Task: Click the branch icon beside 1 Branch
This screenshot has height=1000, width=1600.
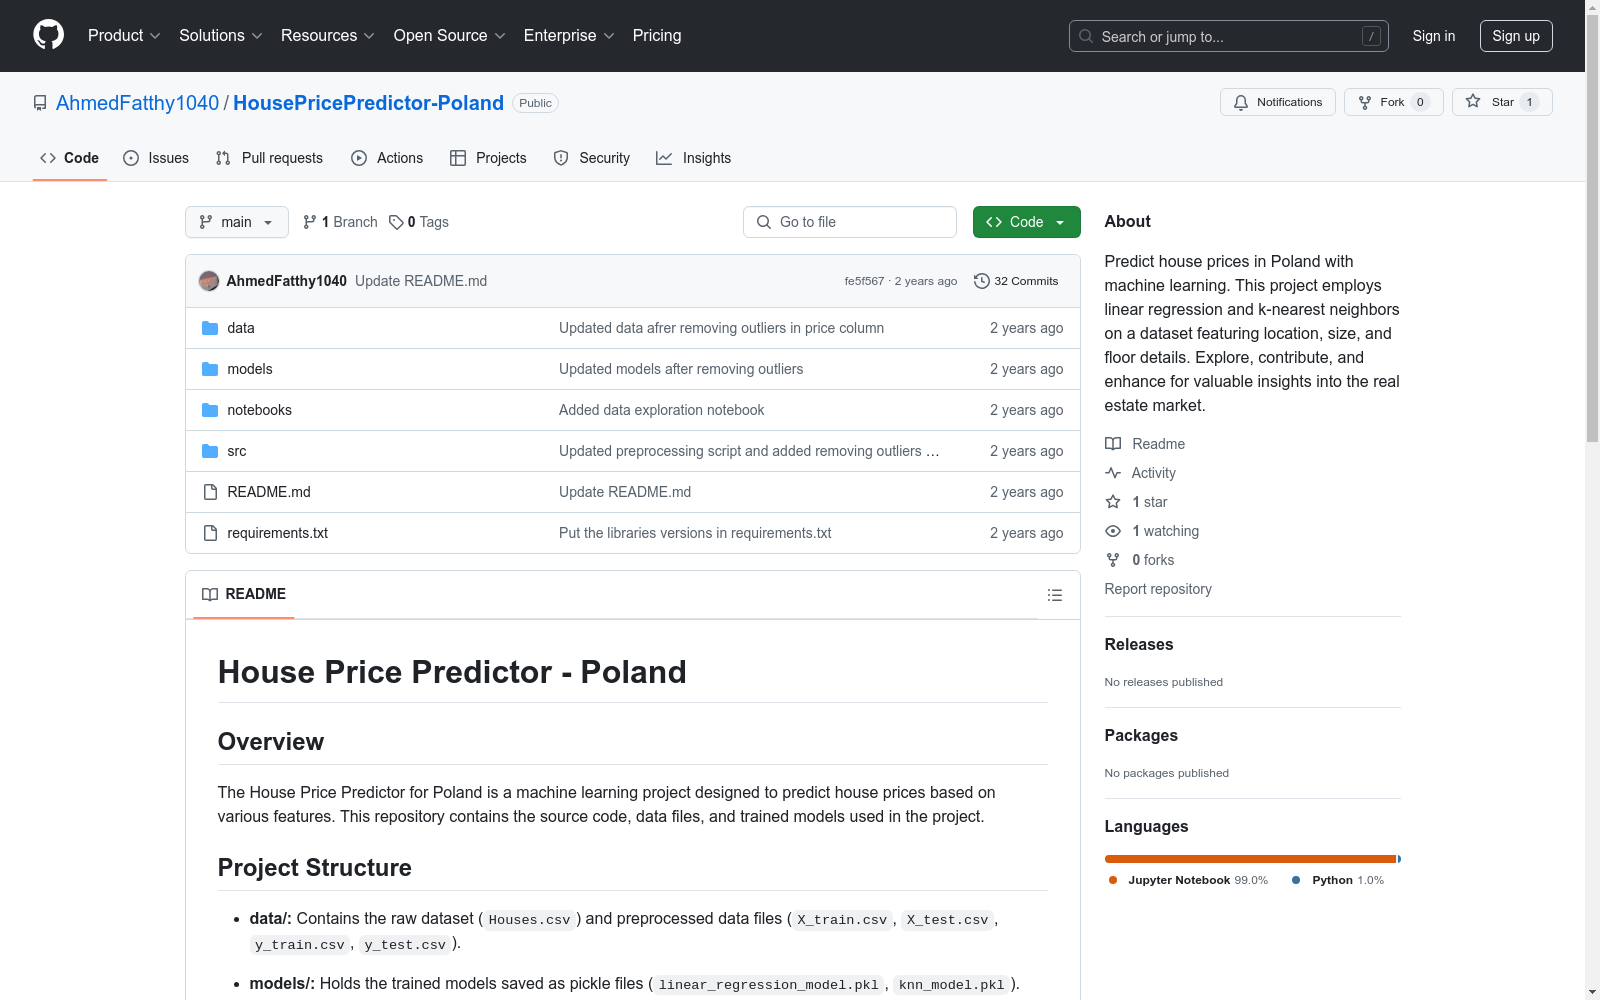Action: pyautogui.click(x=310, y=222)
